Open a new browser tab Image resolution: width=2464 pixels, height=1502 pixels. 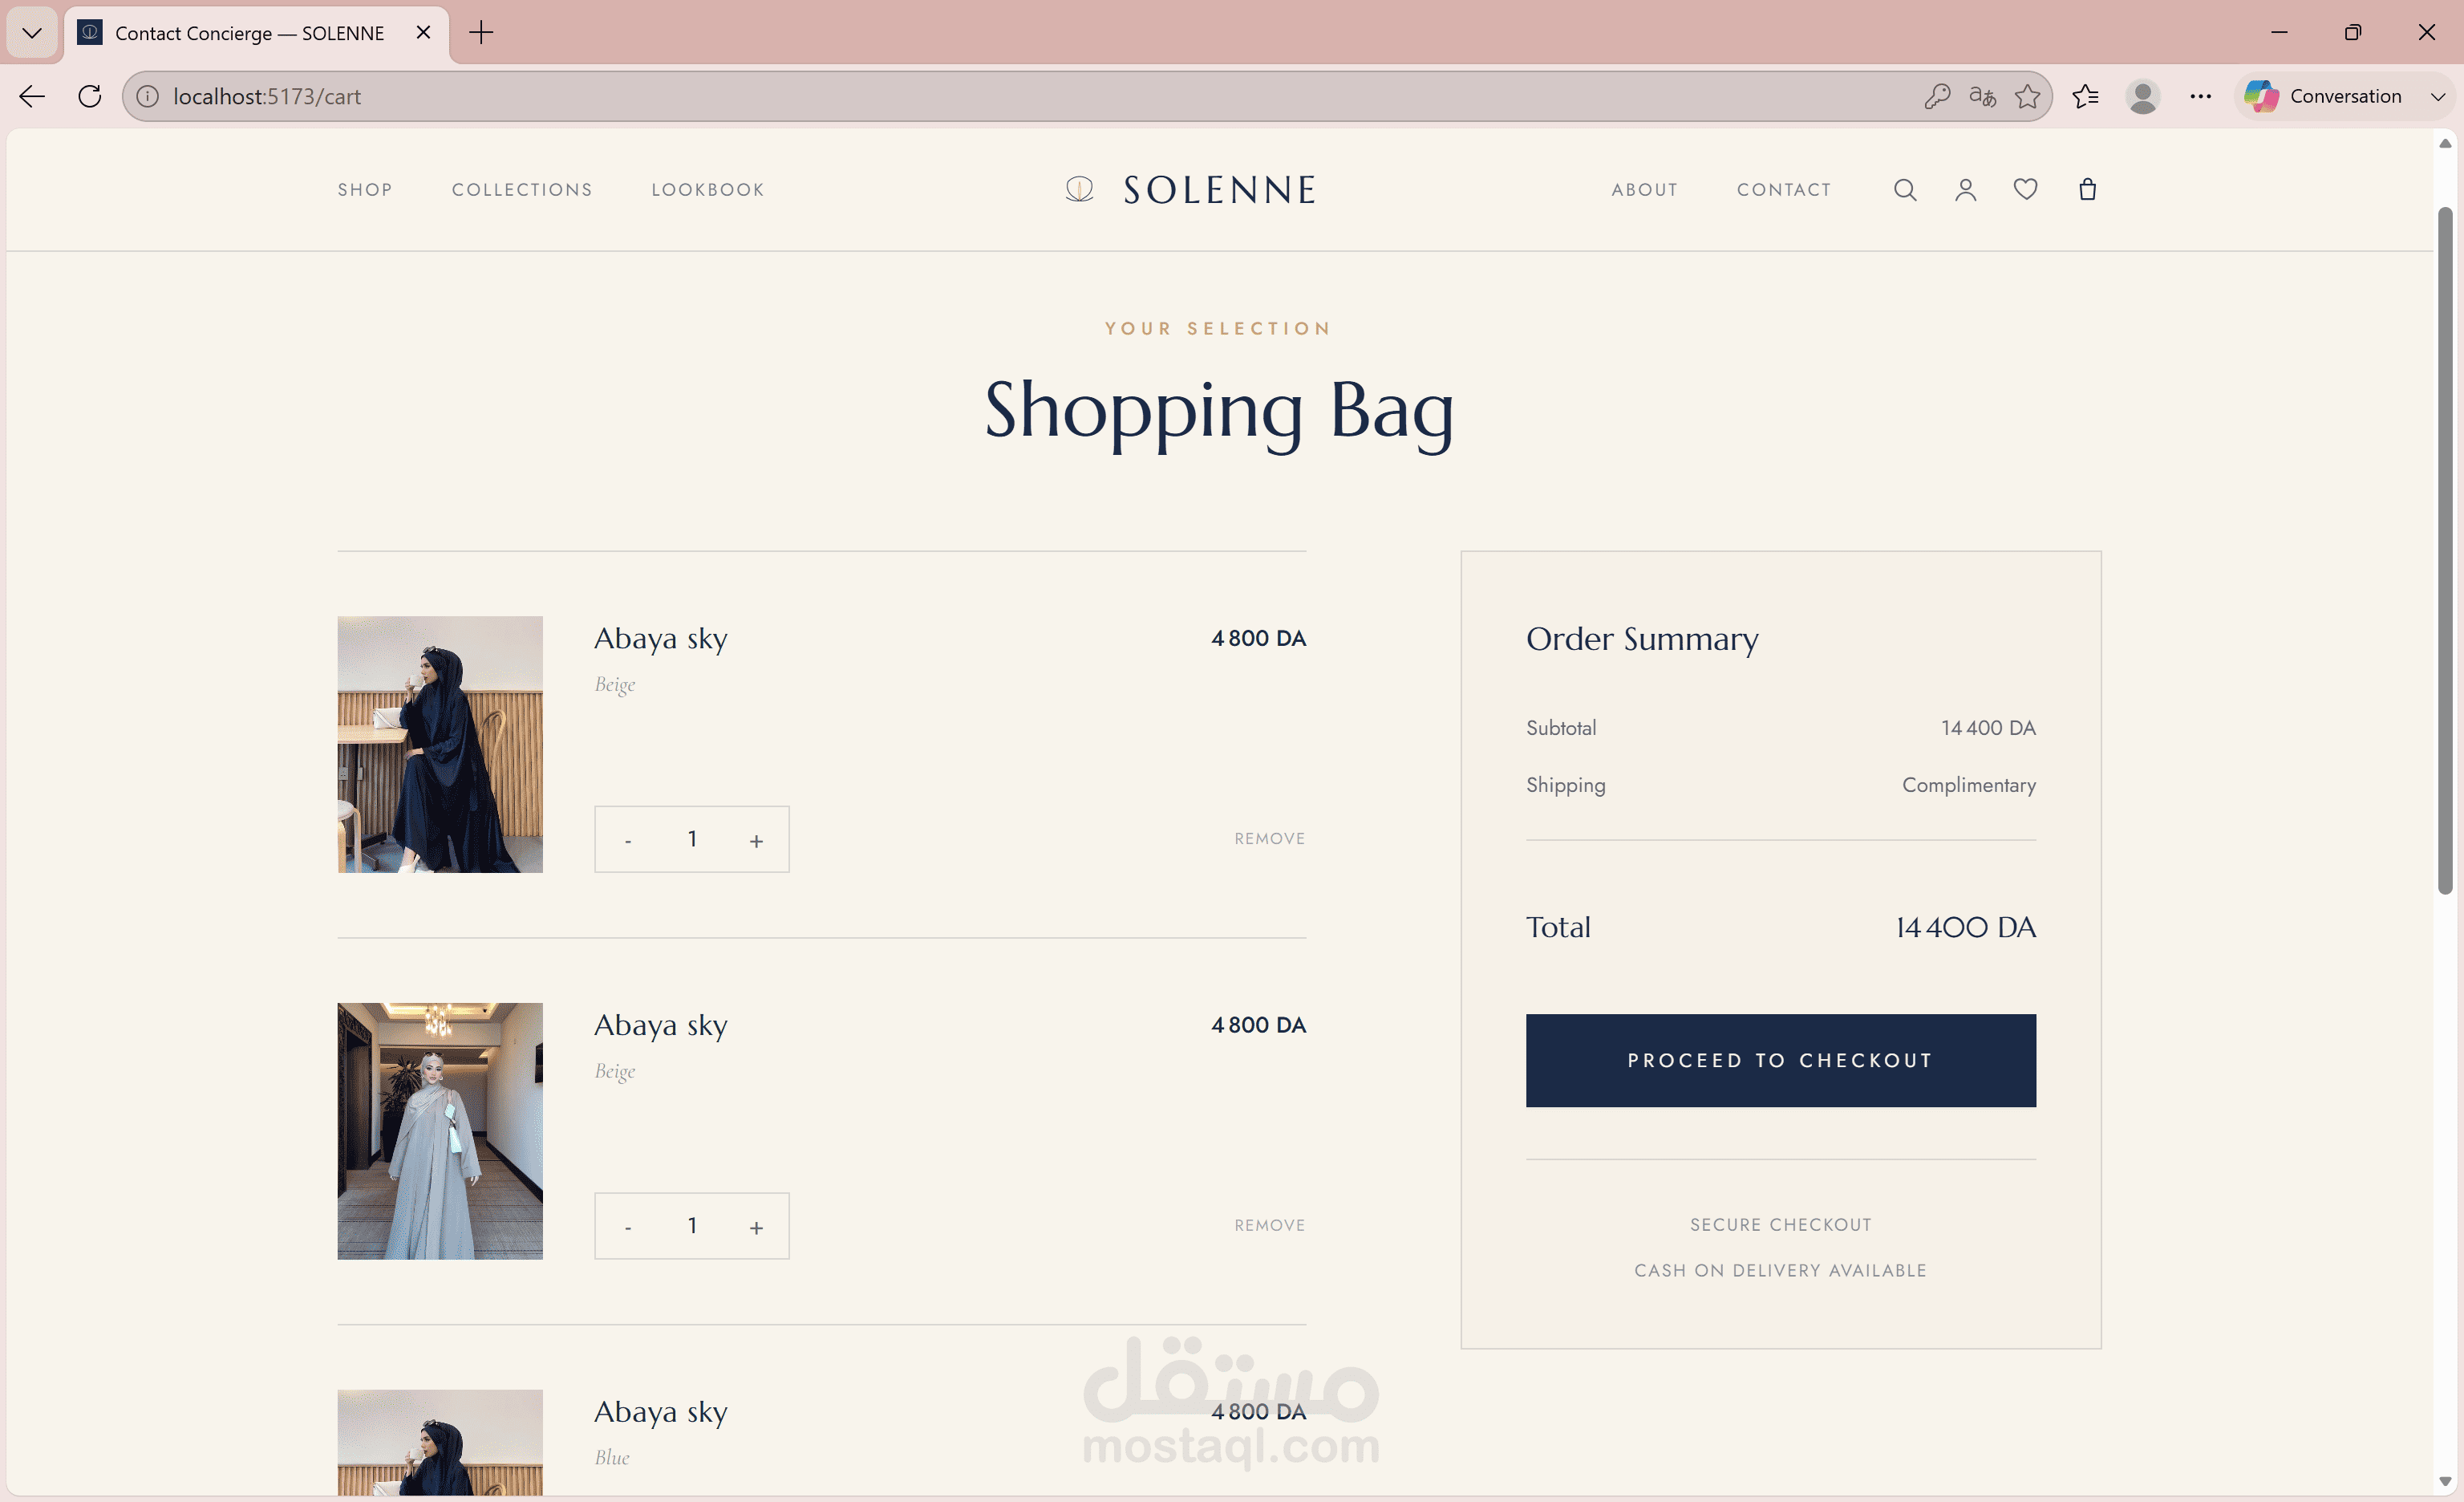(481, 33)
